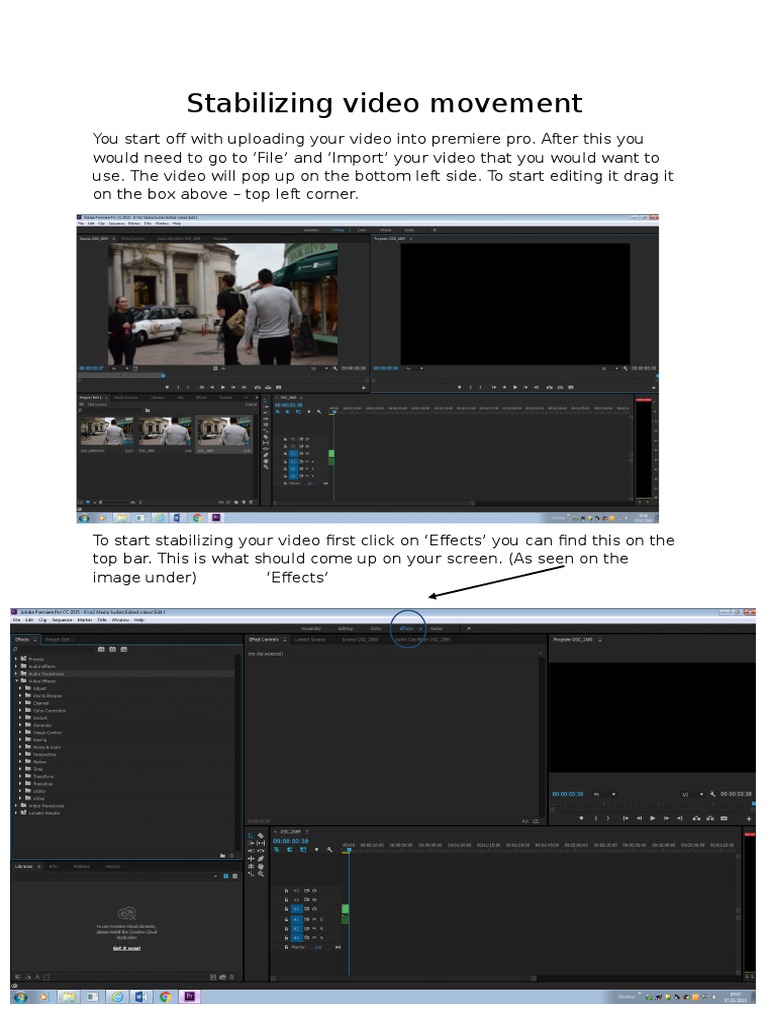Expand the Audio Effects folder
The height and width of the screenshot is (1024, 768).
click(16, 666)
